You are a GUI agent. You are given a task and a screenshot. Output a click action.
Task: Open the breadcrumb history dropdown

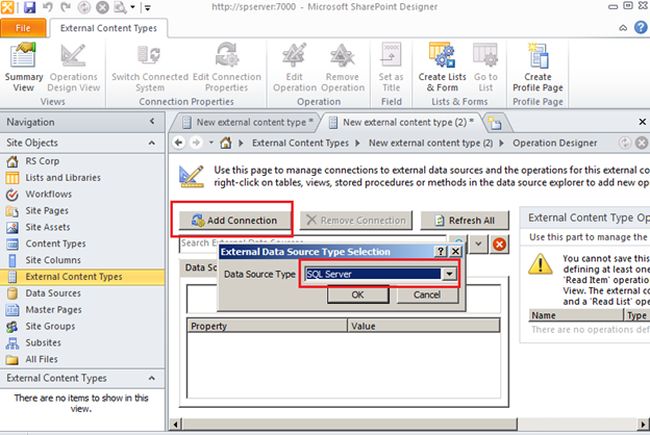pyautogui.click(x=211, y=143)
